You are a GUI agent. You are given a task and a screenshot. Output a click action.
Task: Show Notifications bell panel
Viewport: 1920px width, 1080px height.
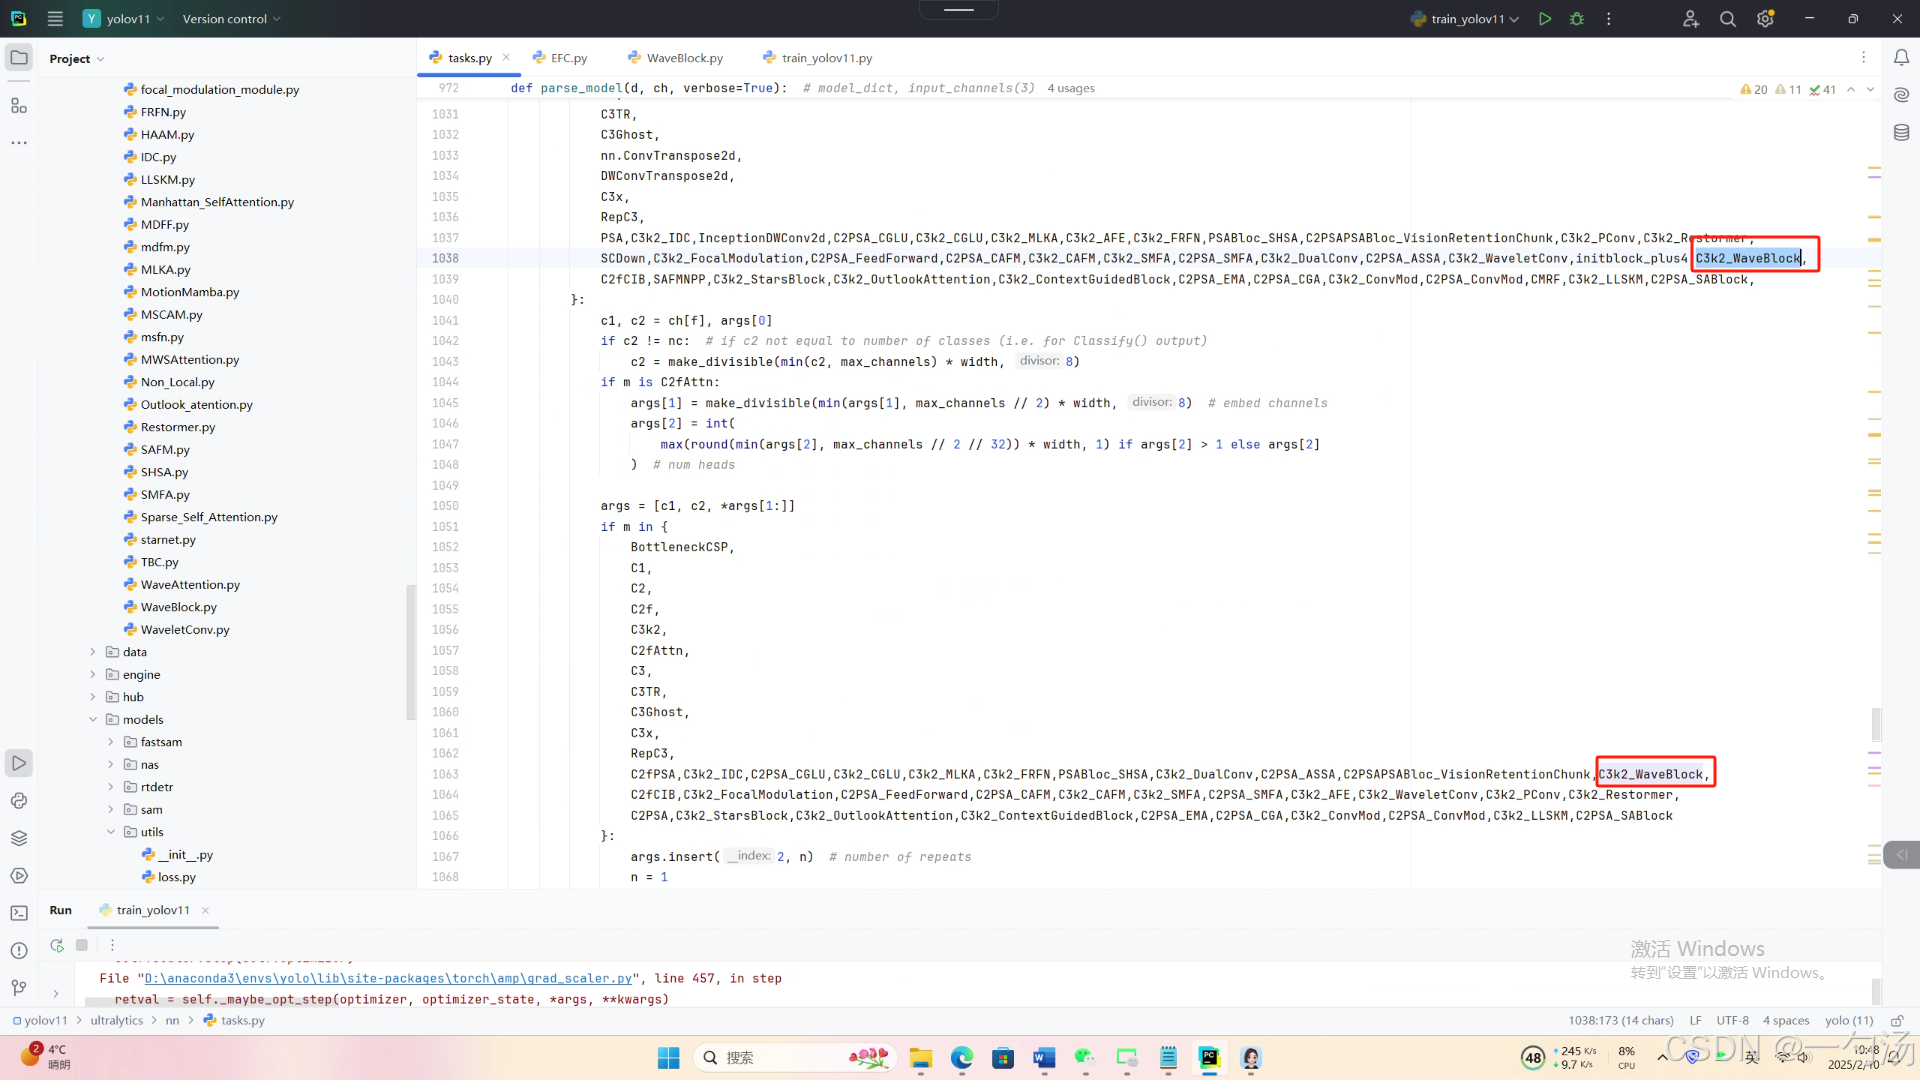[x=1901, y=58]
